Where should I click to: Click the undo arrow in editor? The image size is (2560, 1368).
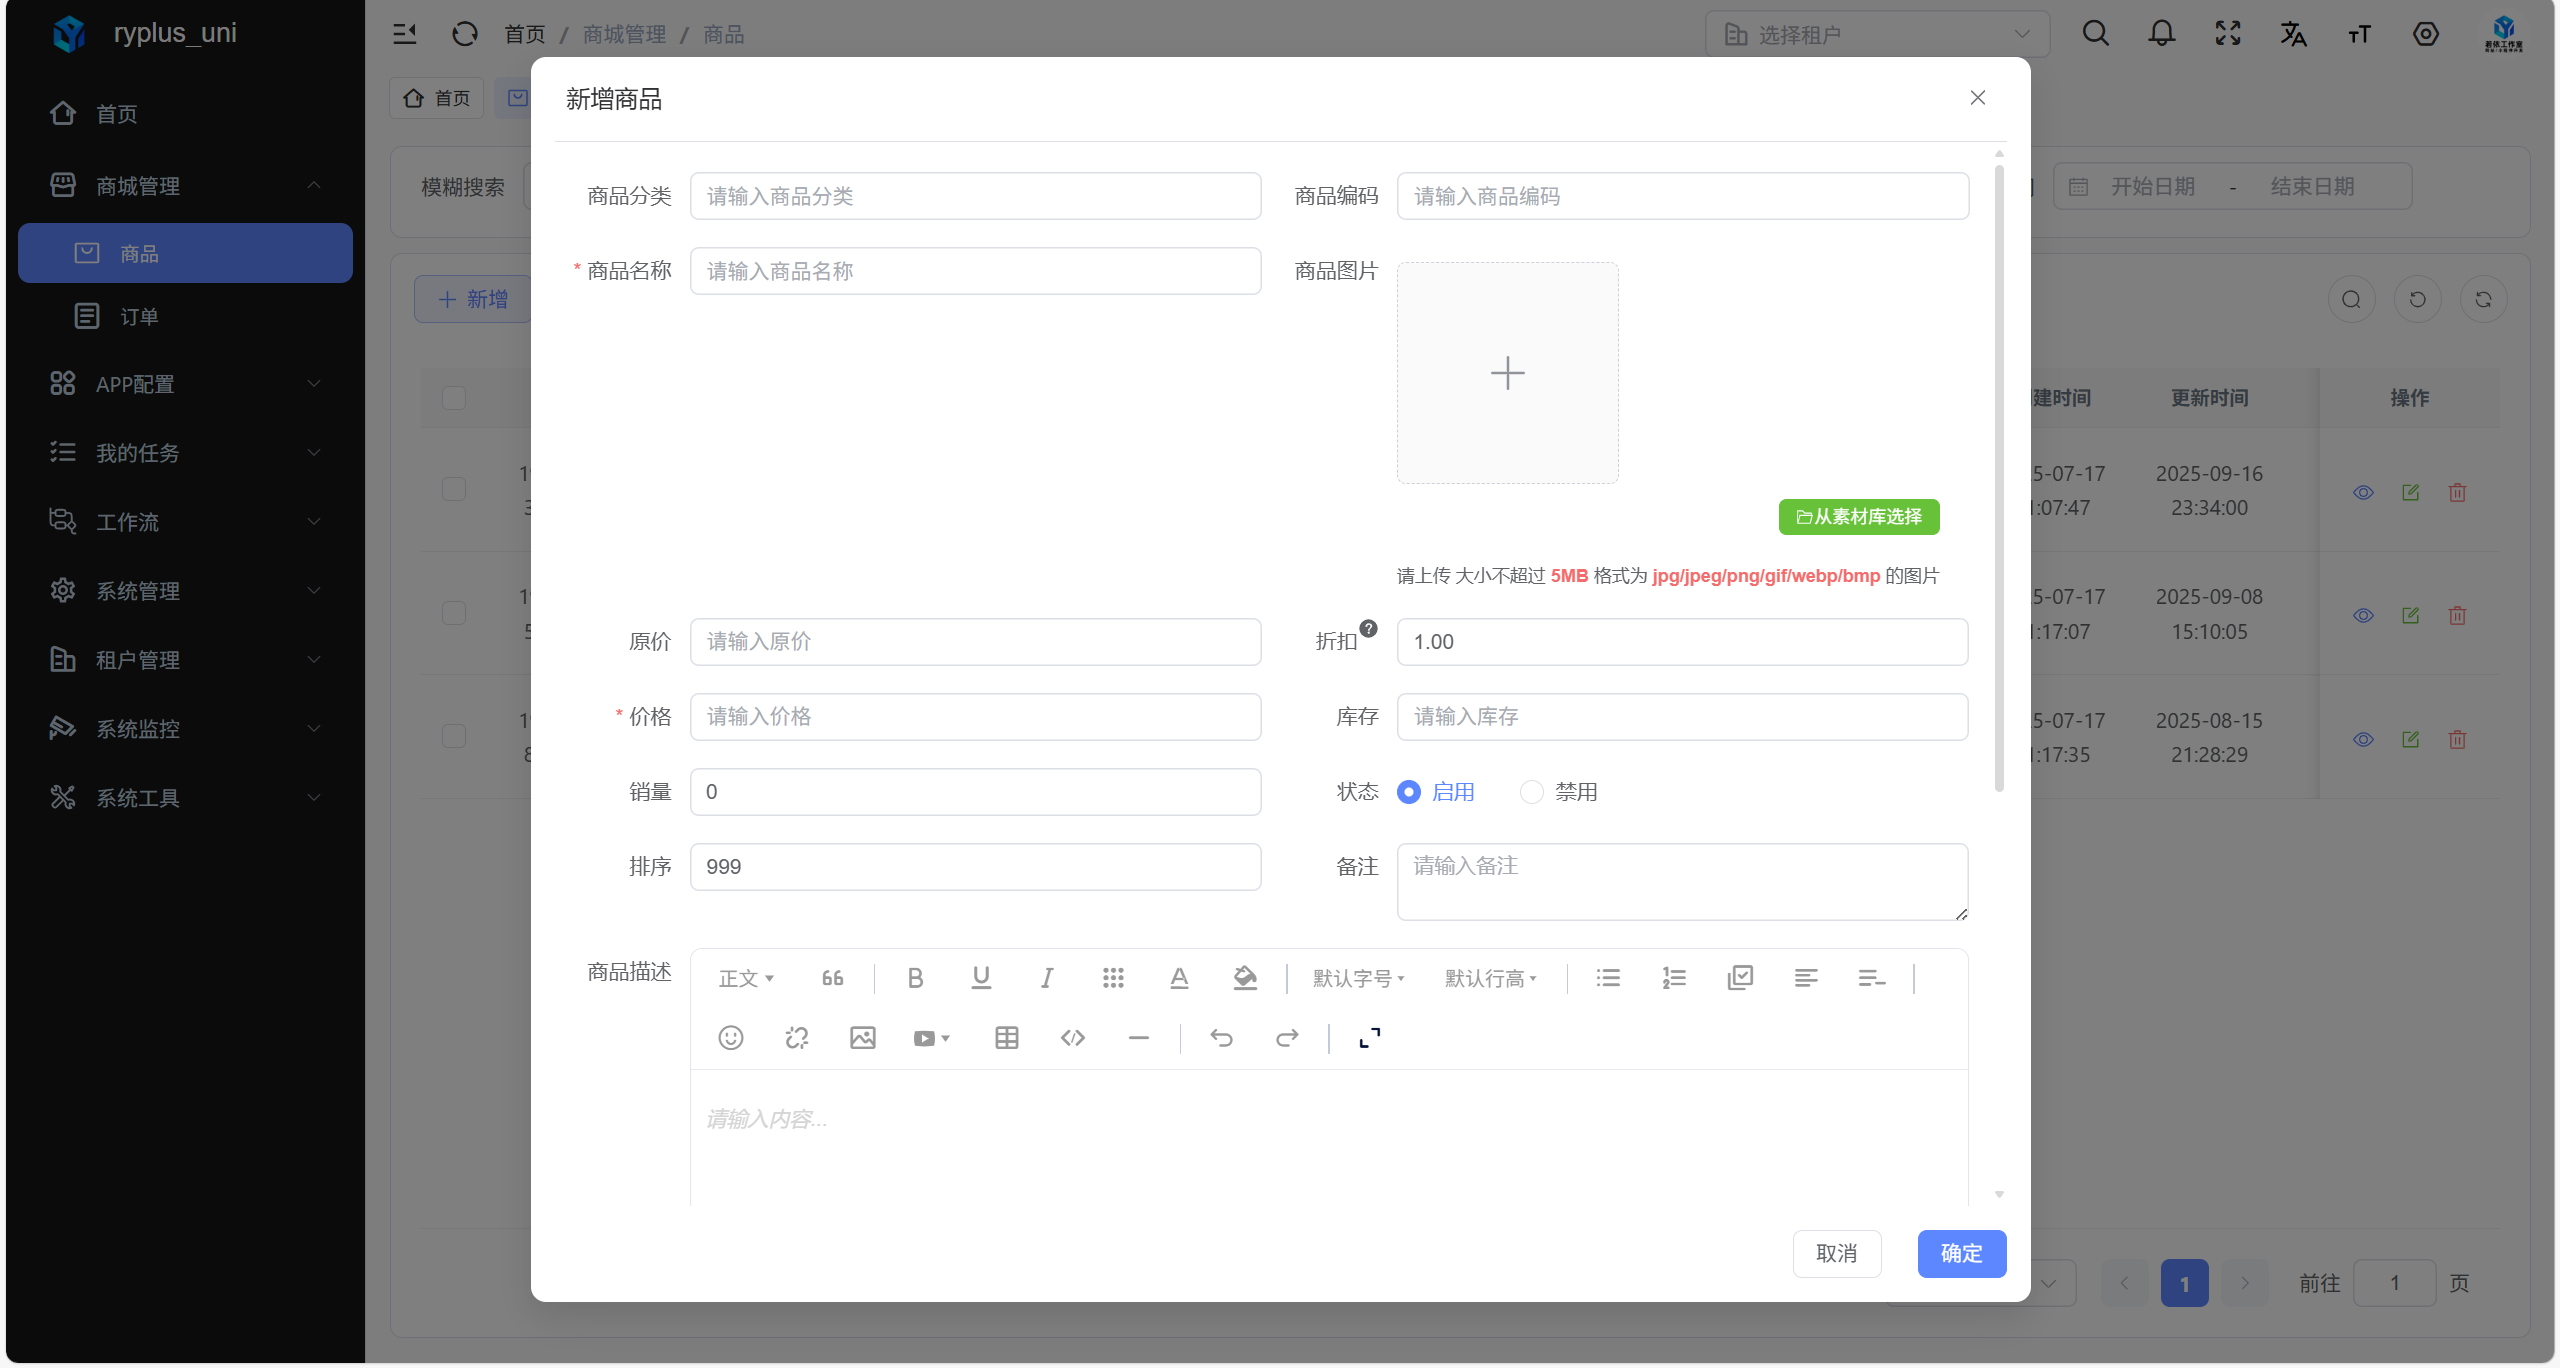pyautogui.click(x=1221, y=1038)
